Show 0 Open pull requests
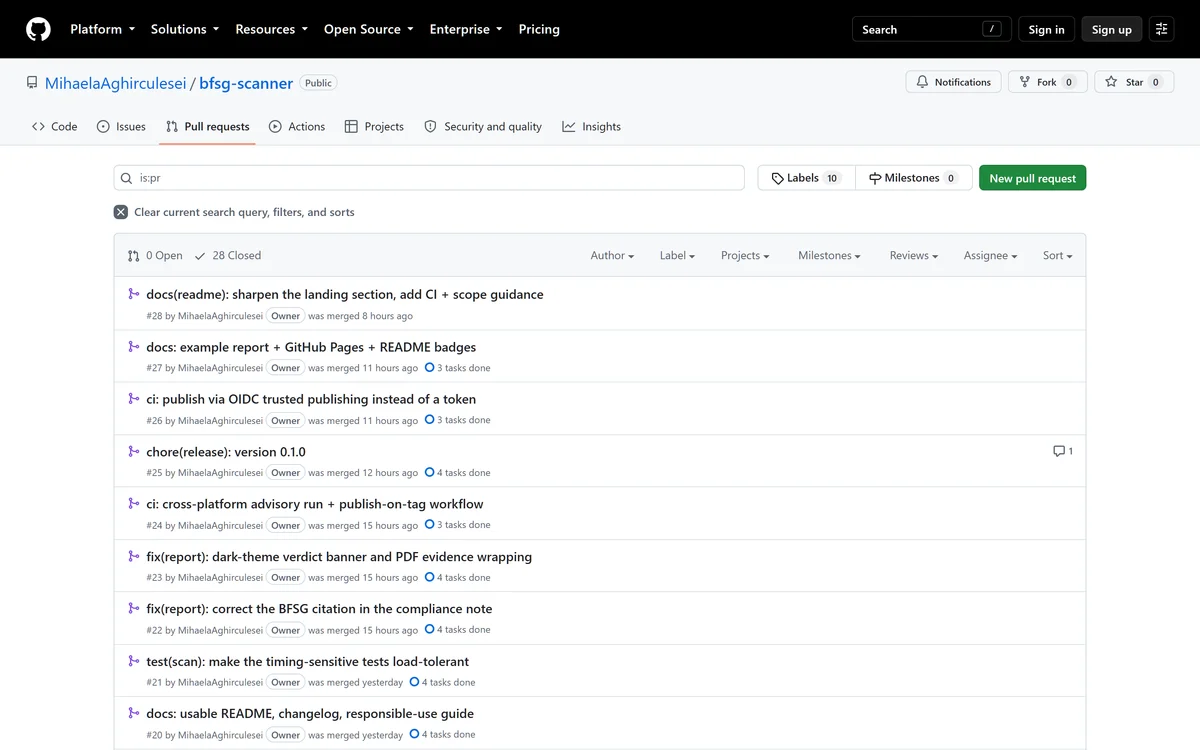1200x750 pixels. point(155,255)
